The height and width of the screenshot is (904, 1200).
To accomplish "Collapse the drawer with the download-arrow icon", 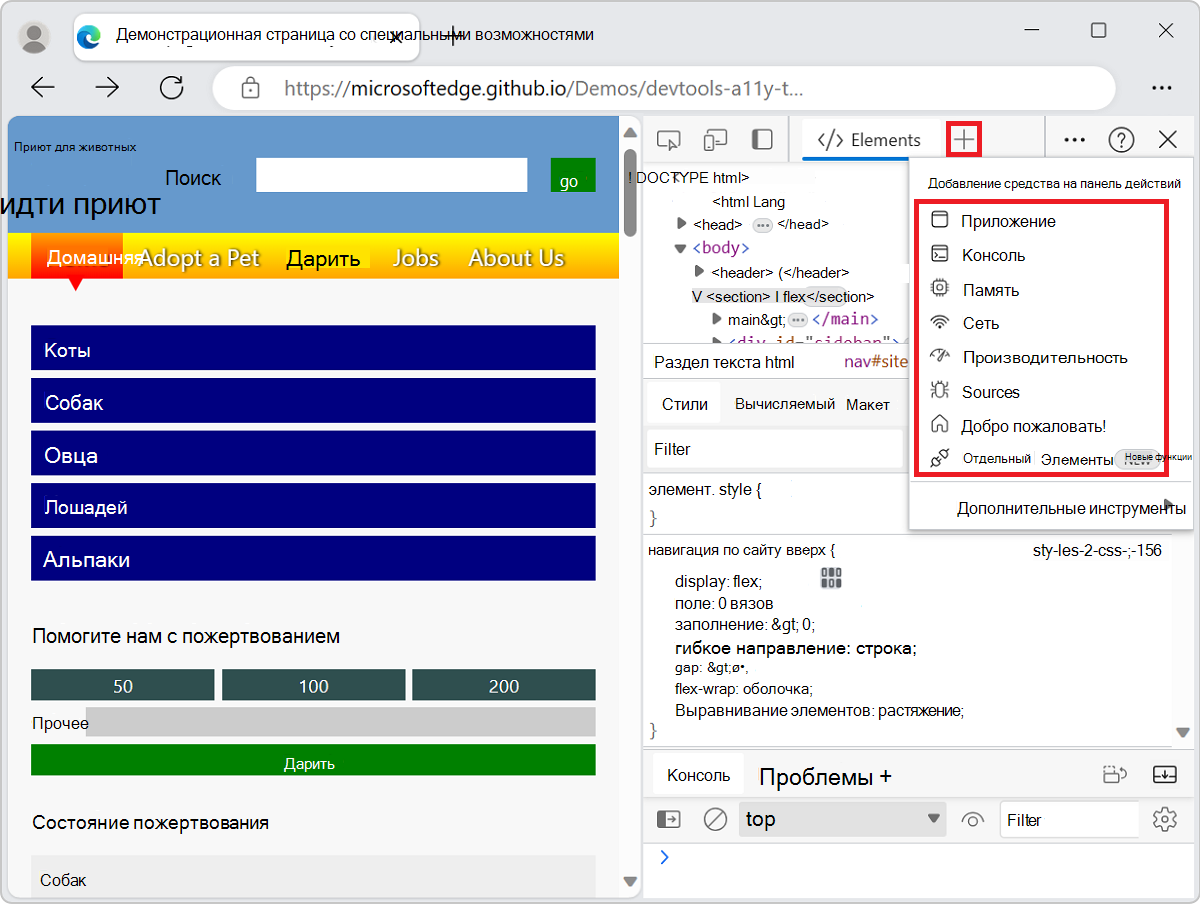I will click(x=1164, y=775).
